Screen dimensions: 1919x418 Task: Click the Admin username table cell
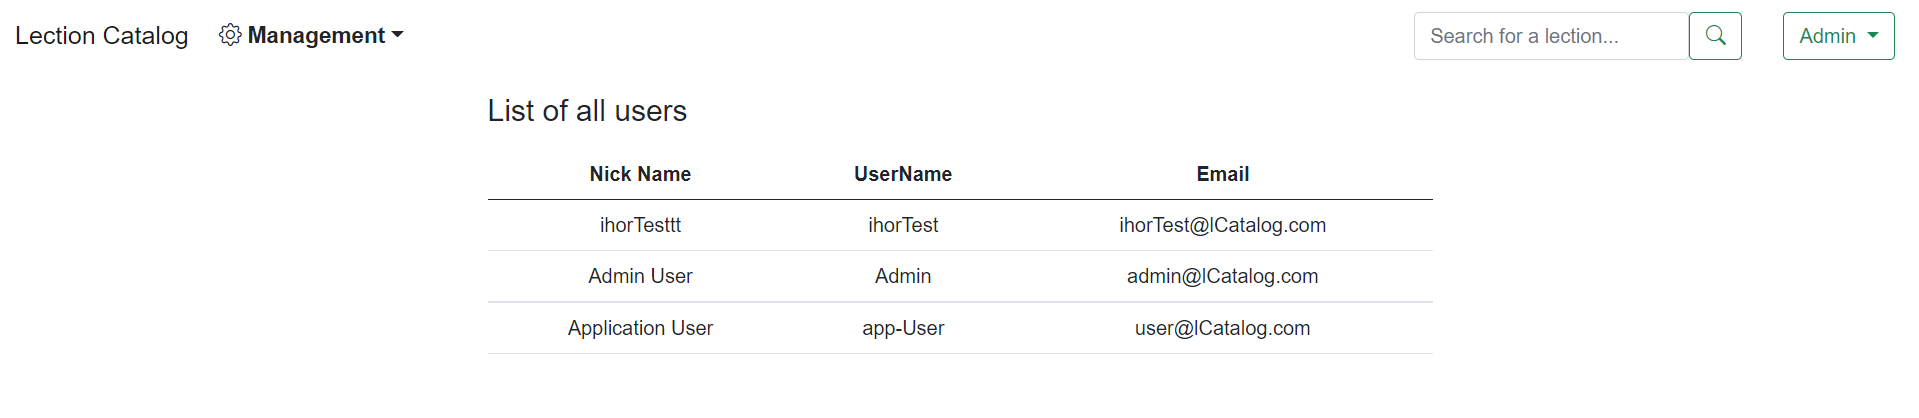pyautogui.click(x=903, y=276)
